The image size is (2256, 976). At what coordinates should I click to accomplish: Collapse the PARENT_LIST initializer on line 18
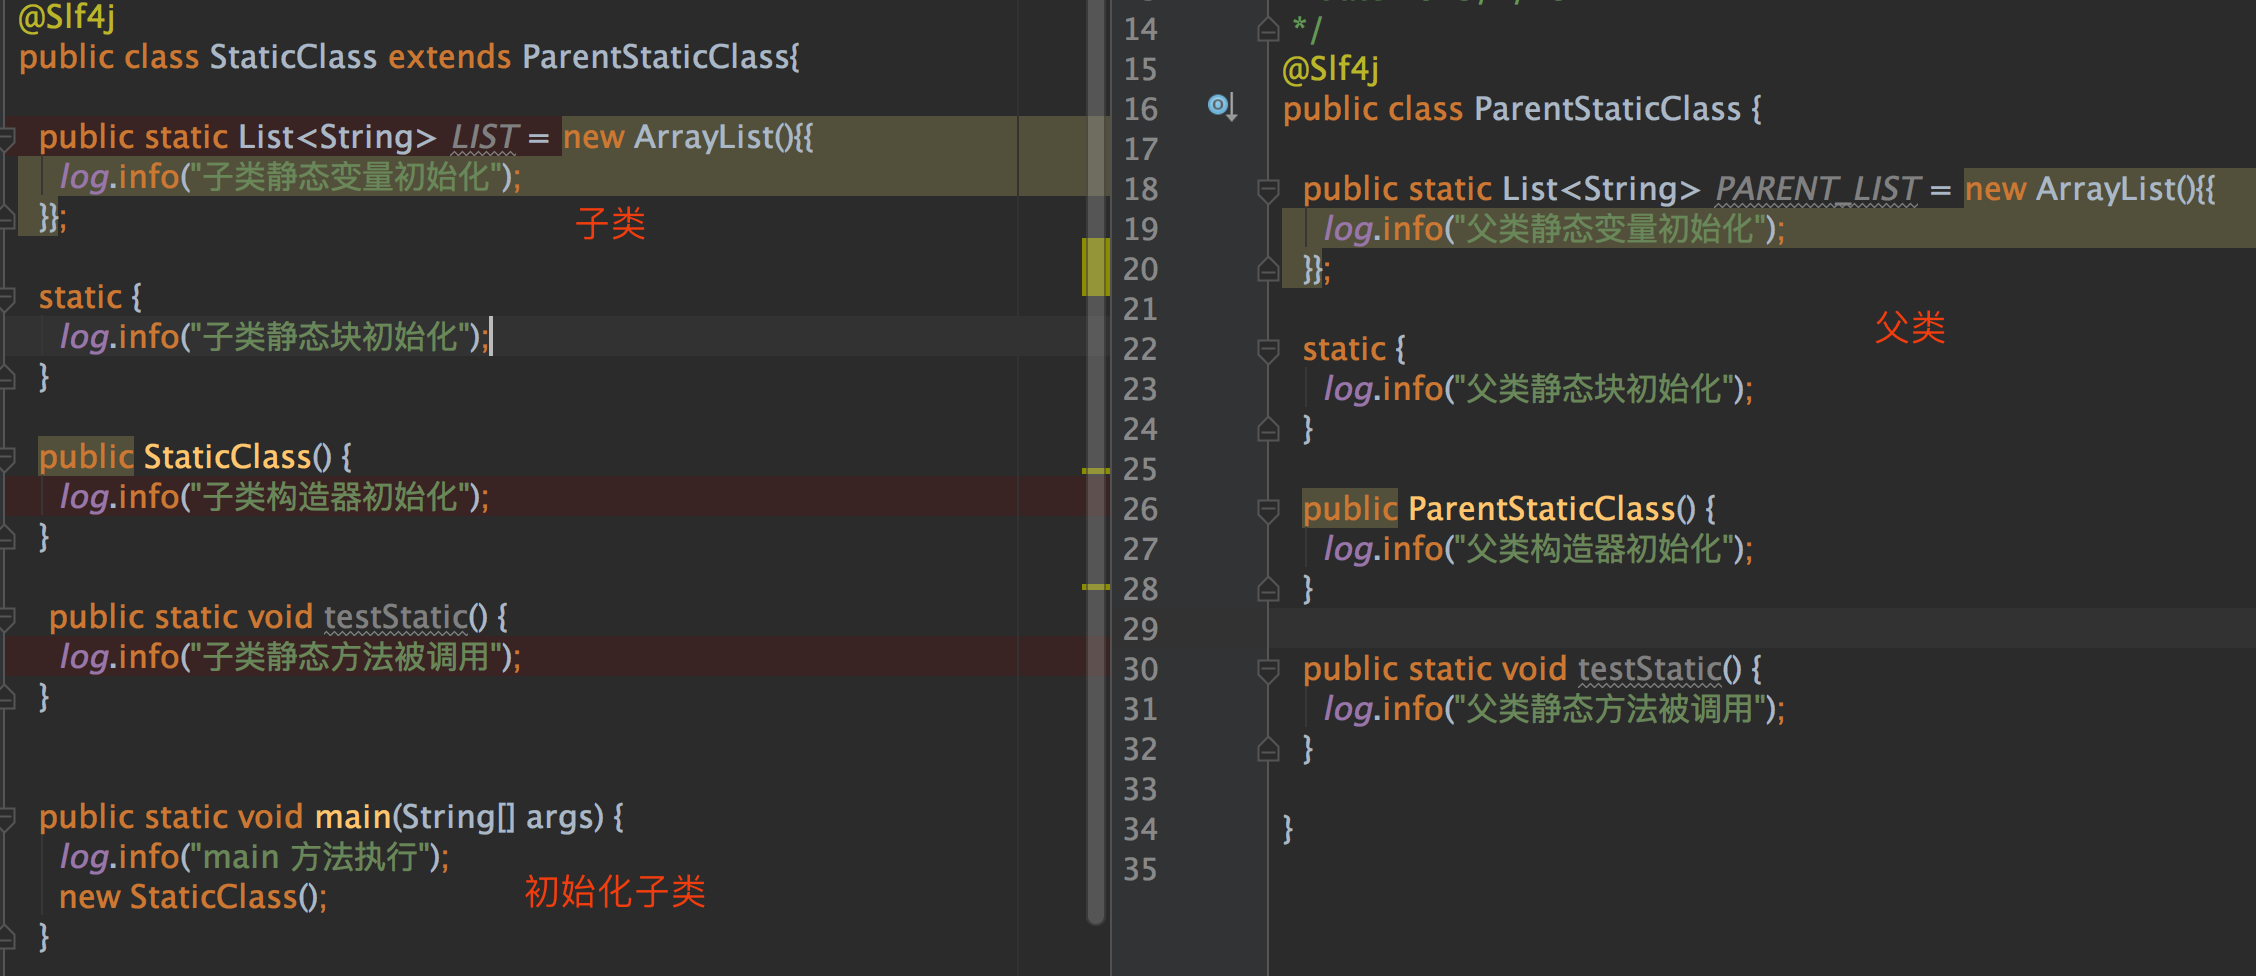point(1268,189)
